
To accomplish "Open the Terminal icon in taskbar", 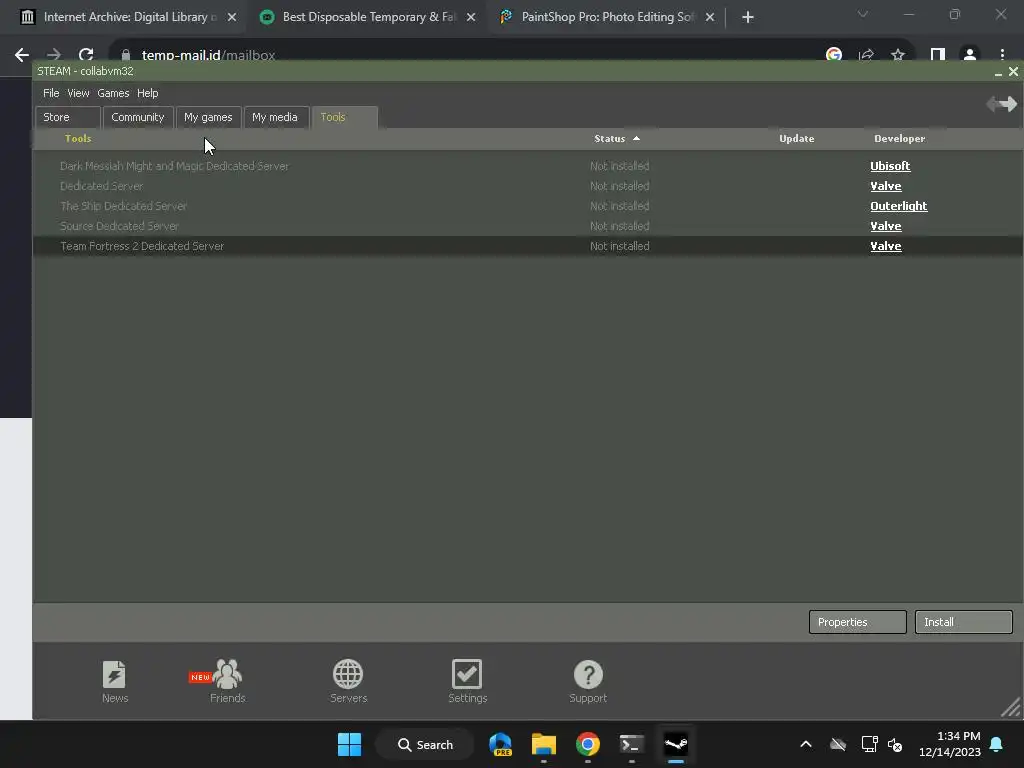I will (x=632, y=744).
